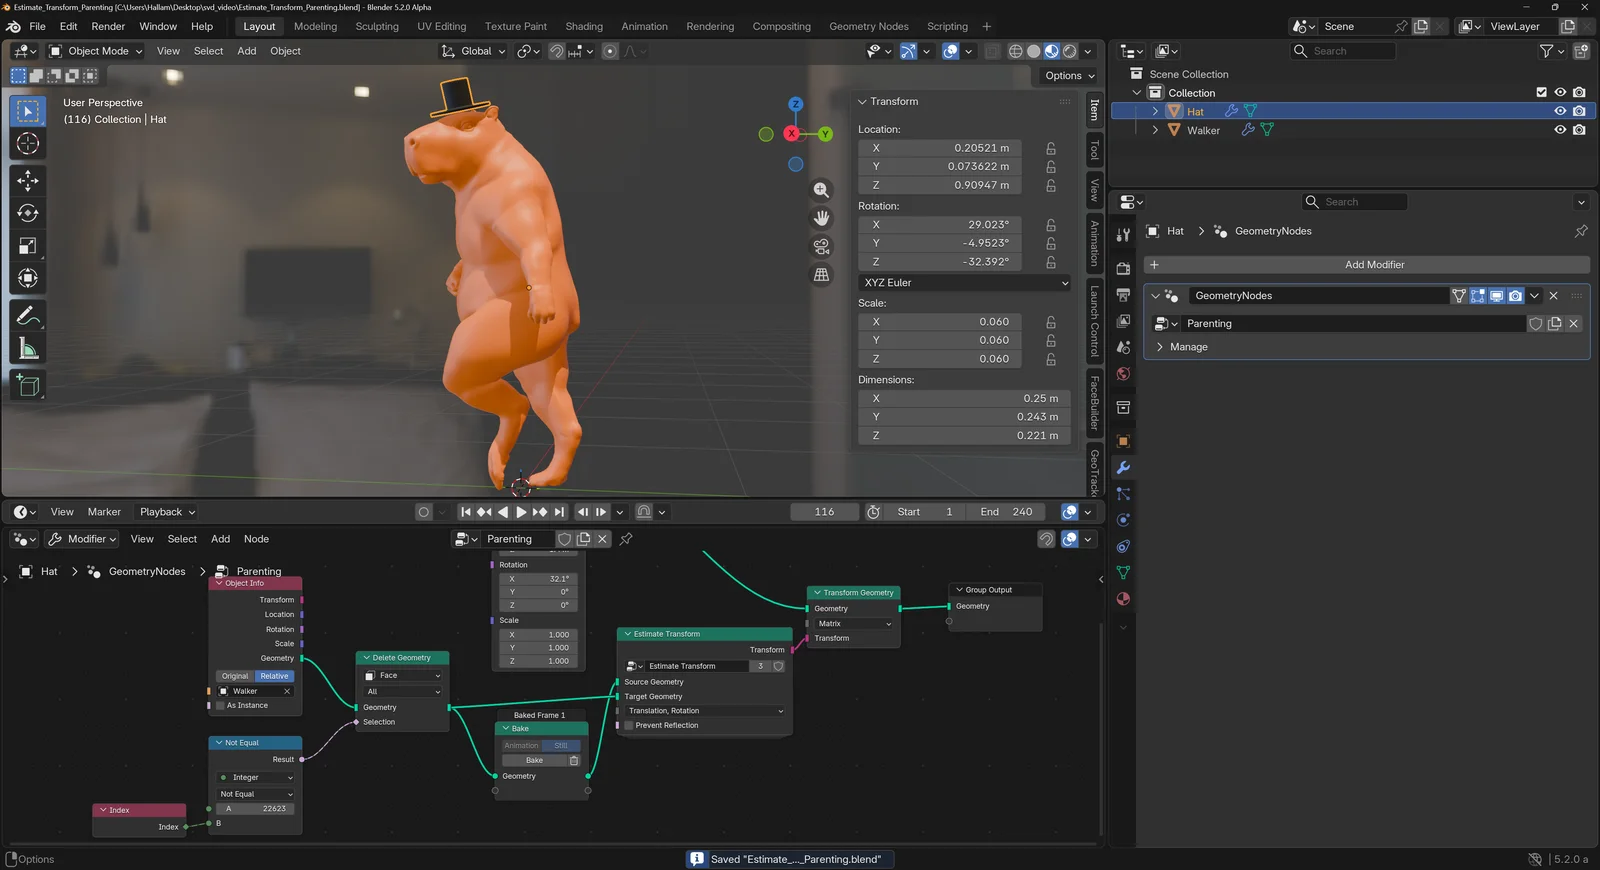1600x870 pixels.
Task: Remove the GeometryNodes modifier
Action: tap(1553, 296)
